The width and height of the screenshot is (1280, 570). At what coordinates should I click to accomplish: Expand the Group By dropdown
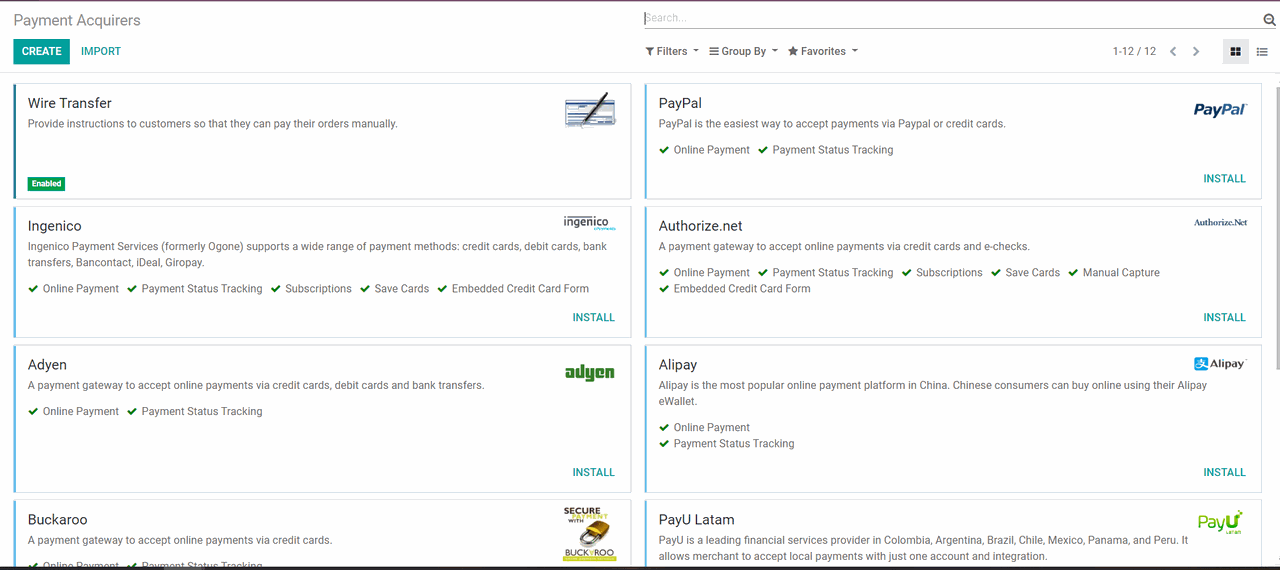pyautogui.click(x=743, y=52)
